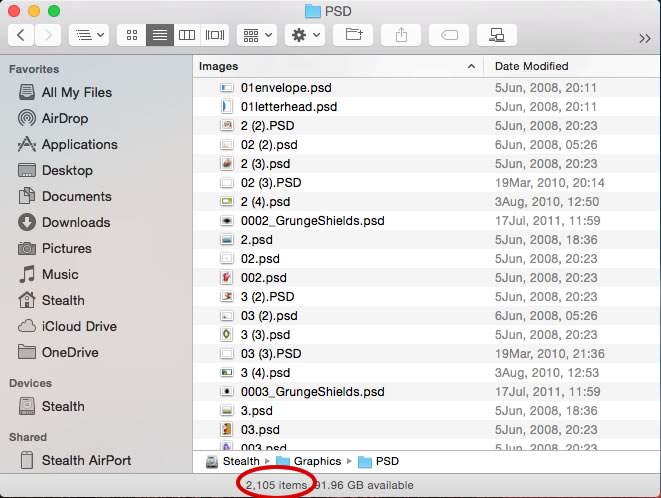This screenshot has height=498, width=661.
Task: Switch to list view
Action: point(160,35)
